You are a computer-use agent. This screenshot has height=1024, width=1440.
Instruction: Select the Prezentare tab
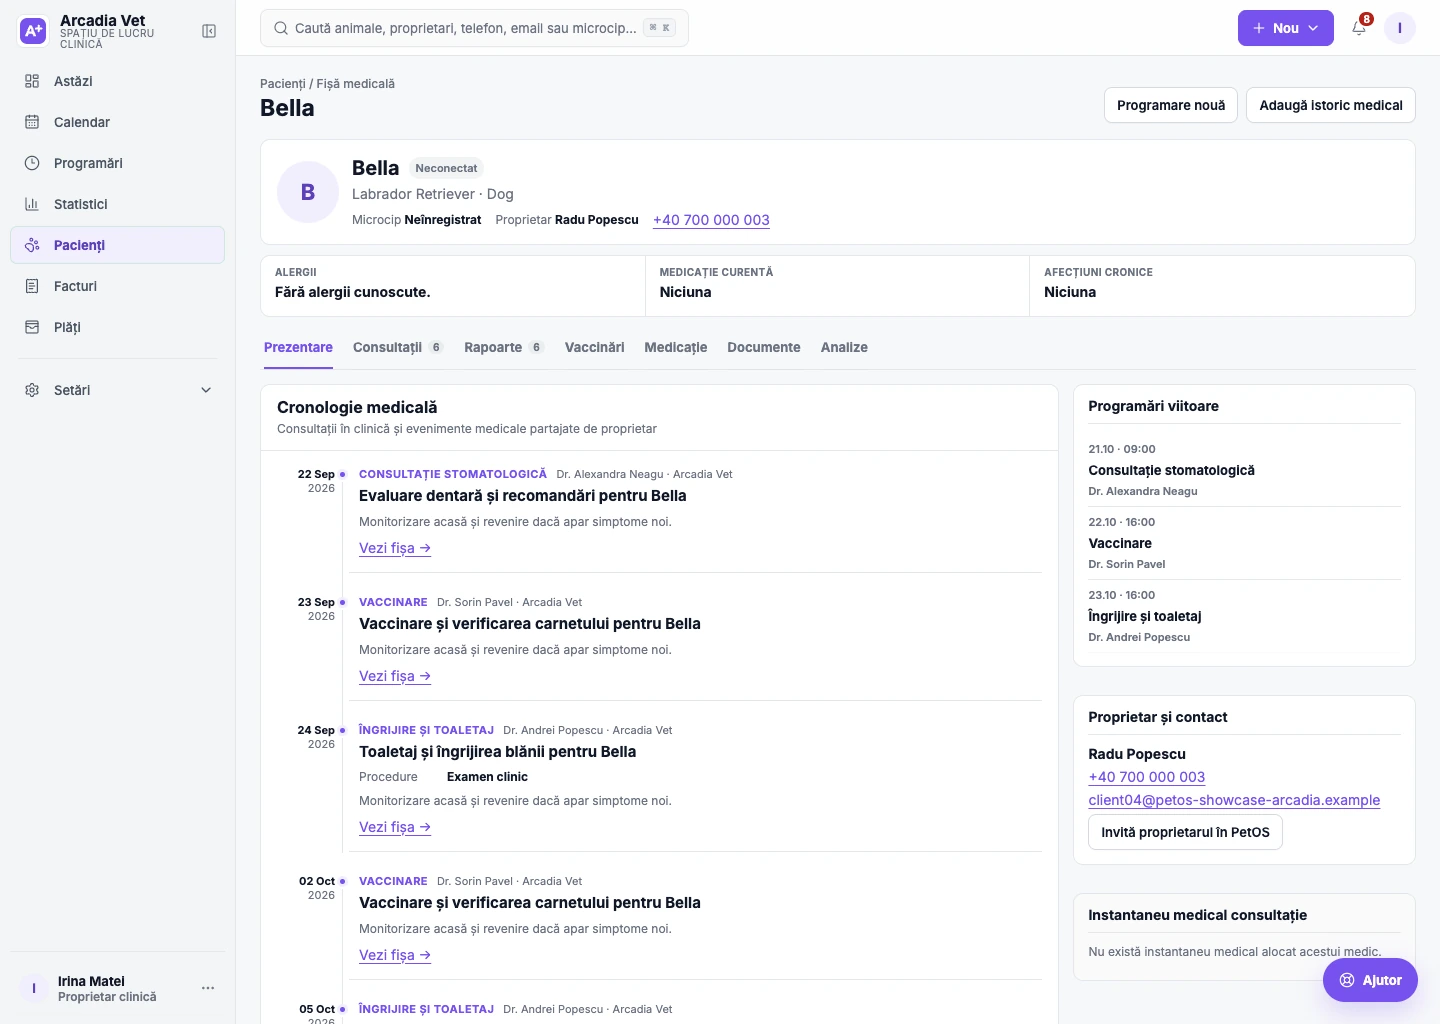coord(298,347)
